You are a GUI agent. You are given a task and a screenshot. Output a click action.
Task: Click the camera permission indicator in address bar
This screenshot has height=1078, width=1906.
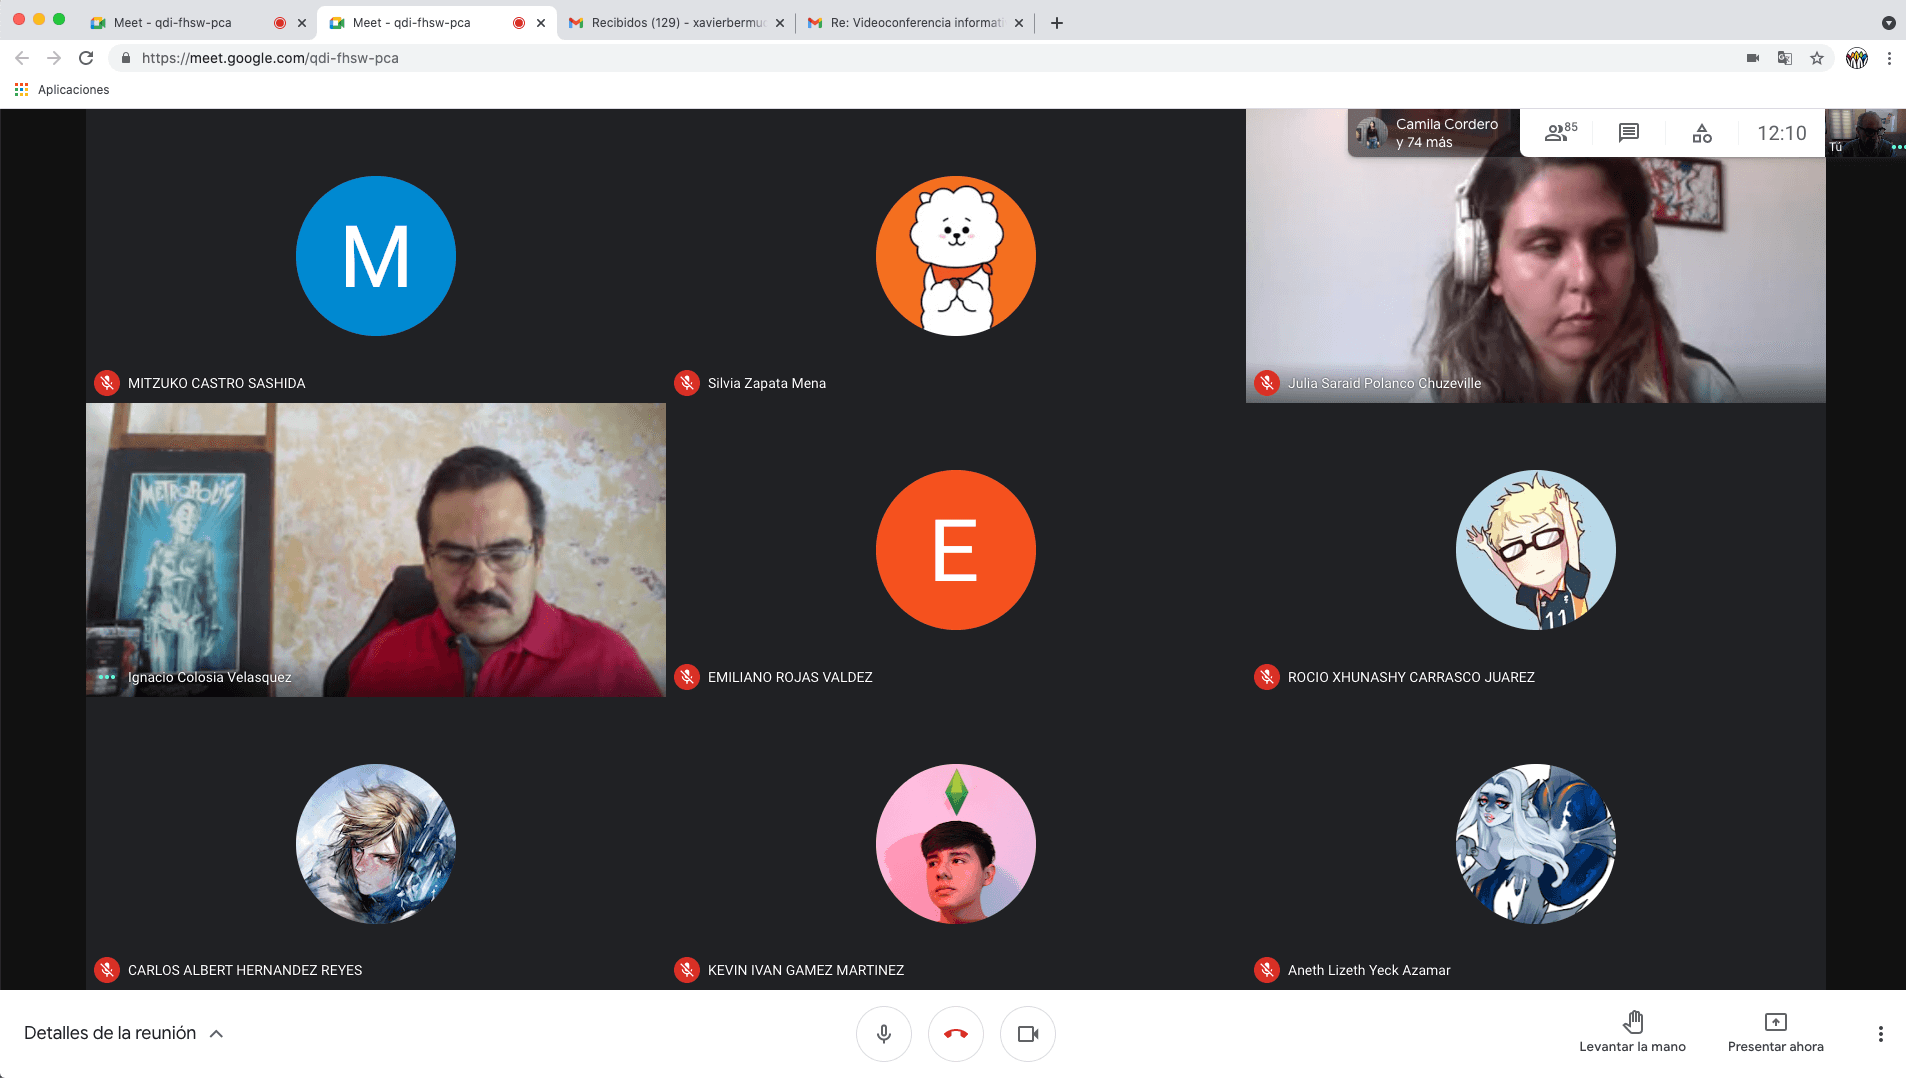(x=1752, y=58)
